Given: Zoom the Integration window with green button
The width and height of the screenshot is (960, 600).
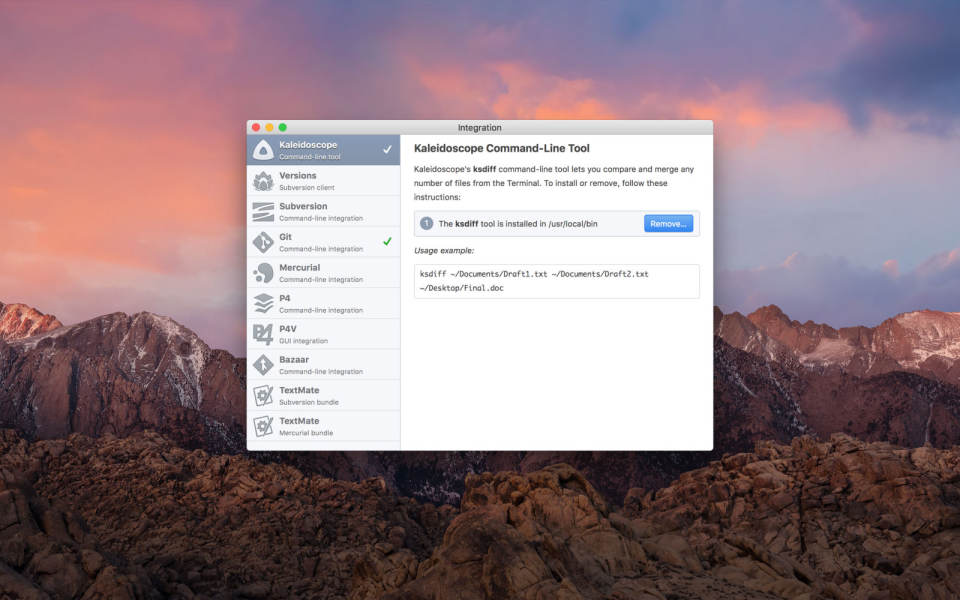Looking at the screenshot, I should tap(283, 127).
